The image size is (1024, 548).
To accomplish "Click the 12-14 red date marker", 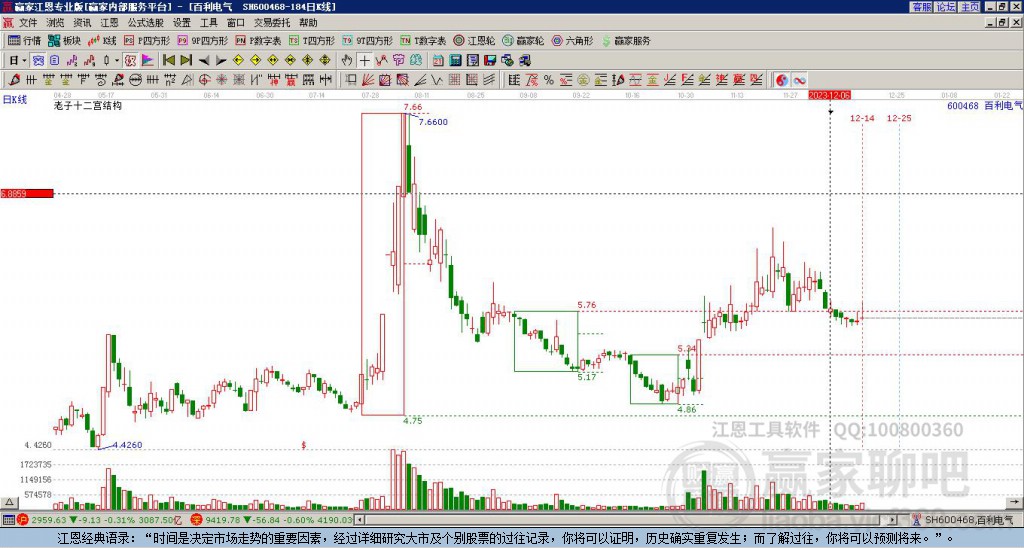I will click(x=862, y=118).
